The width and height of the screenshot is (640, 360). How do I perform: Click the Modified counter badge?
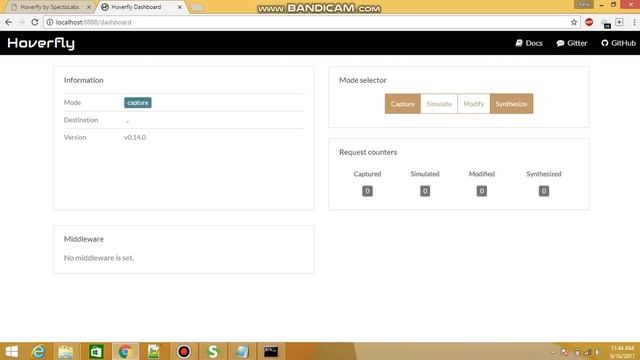click(x=482, y=191)
